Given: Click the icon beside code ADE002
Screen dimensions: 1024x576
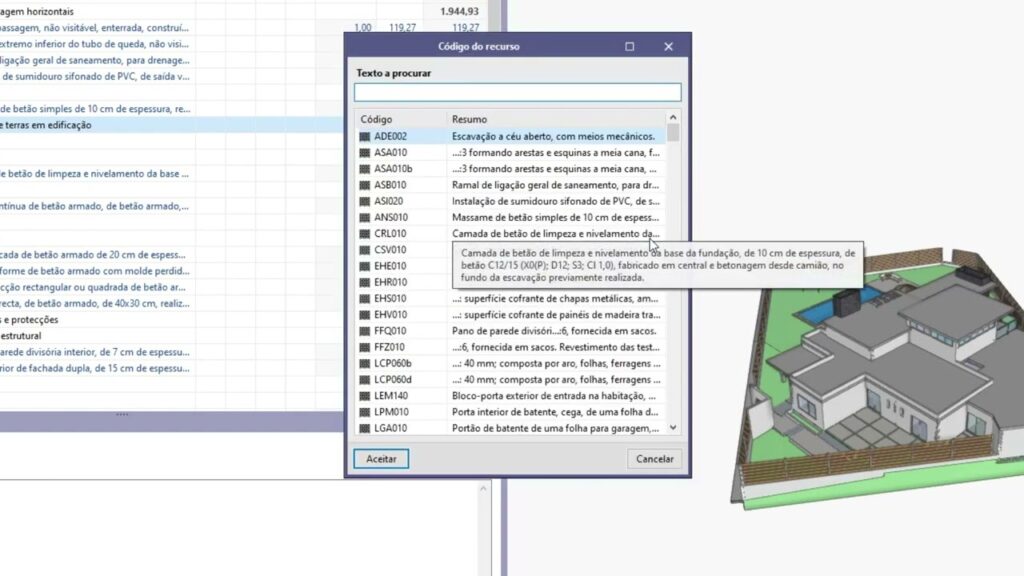Looking at the screenshot, I should pos(365,136).
